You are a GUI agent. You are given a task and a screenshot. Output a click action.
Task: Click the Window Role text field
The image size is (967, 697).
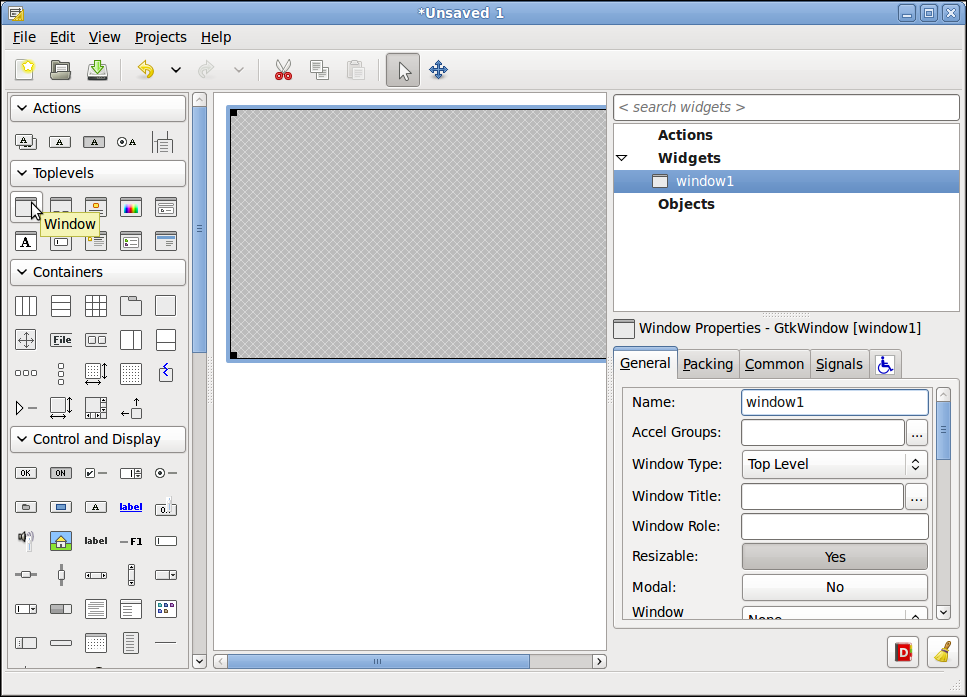(x=834, y=526)
